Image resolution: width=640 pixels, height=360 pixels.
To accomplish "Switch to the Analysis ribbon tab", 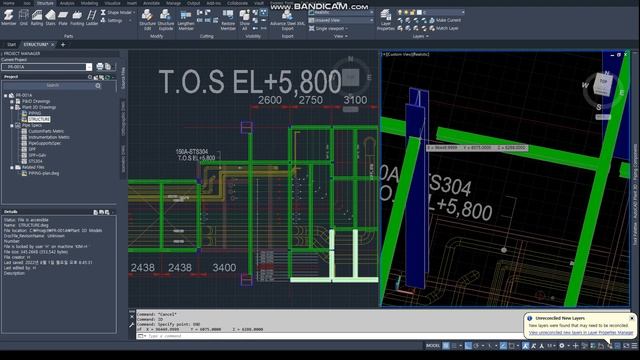I will point(67,3).
